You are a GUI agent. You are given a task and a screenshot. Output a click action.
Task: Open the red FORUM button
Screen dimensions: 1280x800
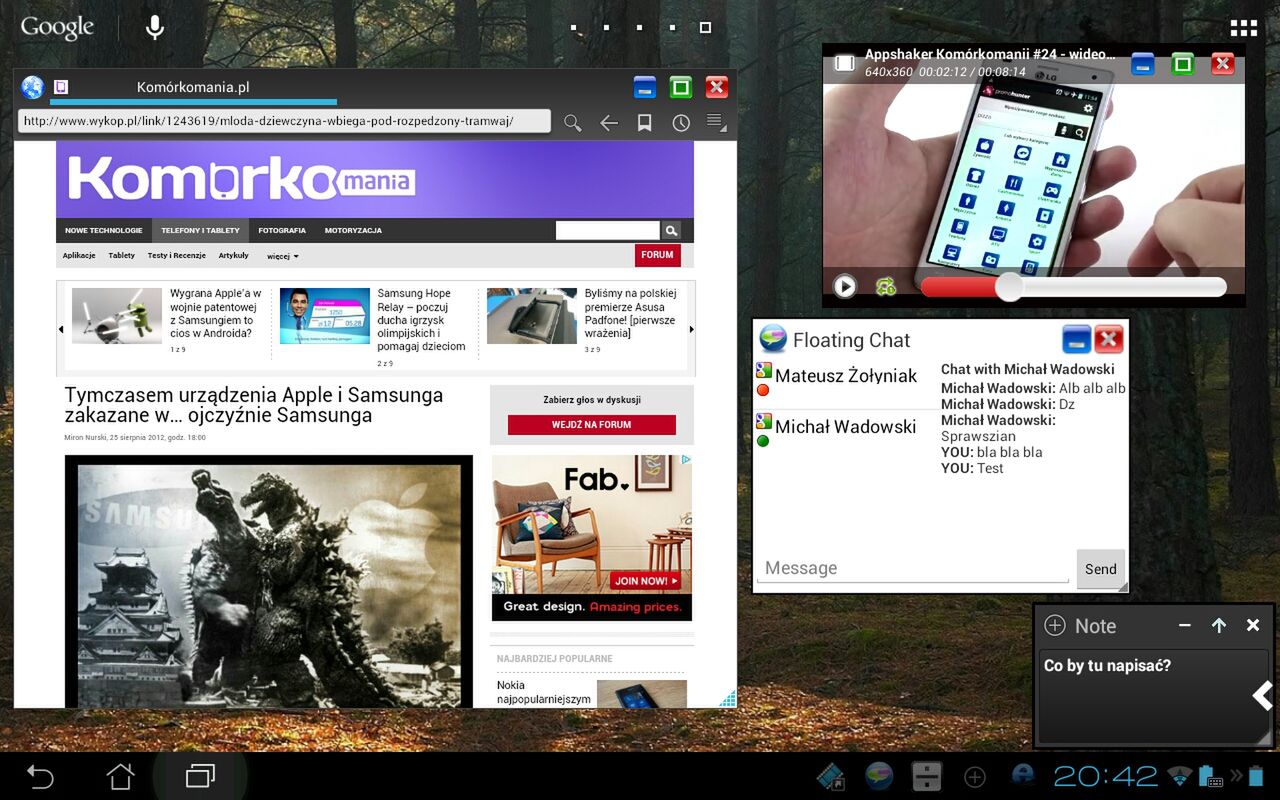657,255
